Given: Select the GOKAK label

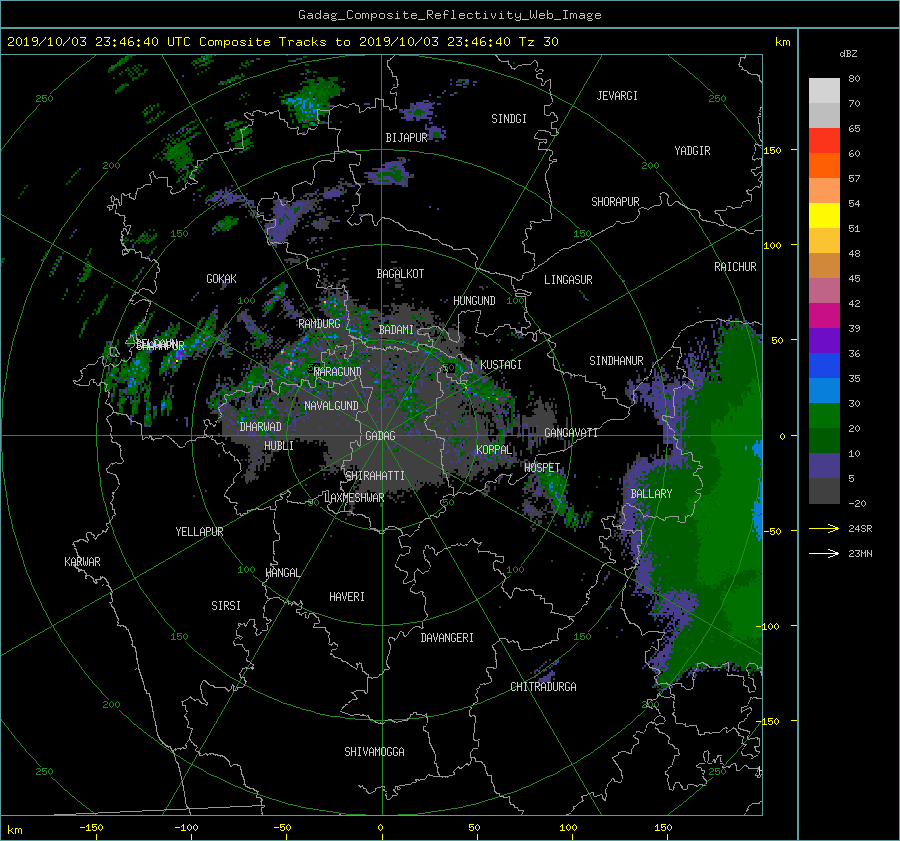Looking at the screenshot, I should pyautogui.click(x=222, y=279).
